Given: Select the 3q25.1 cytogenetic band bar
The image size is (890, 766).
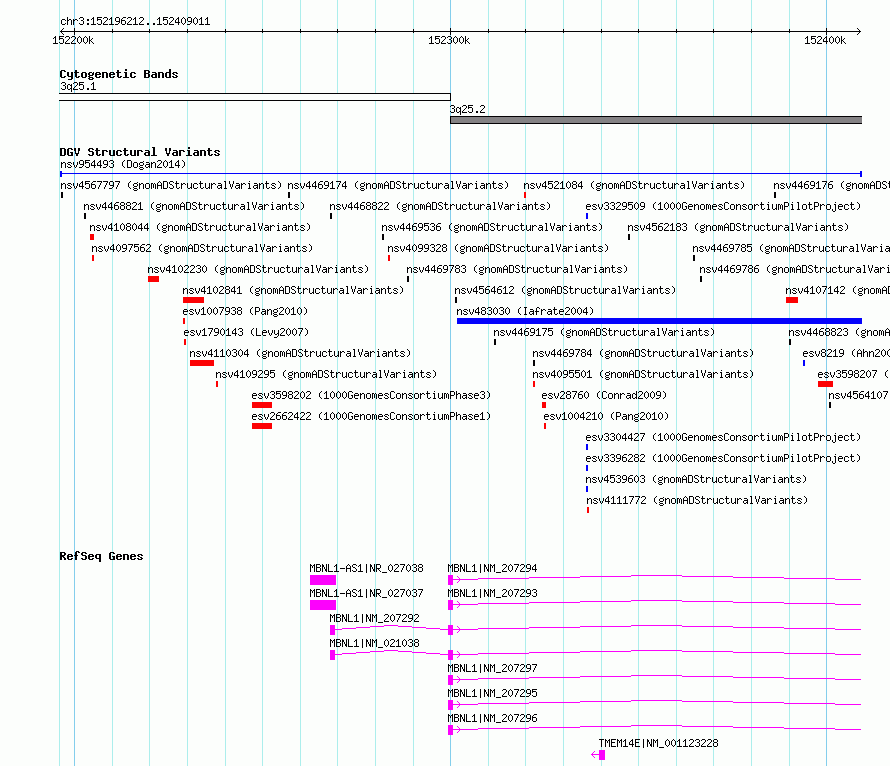Looking at the screenshot, I should point(255,97).
